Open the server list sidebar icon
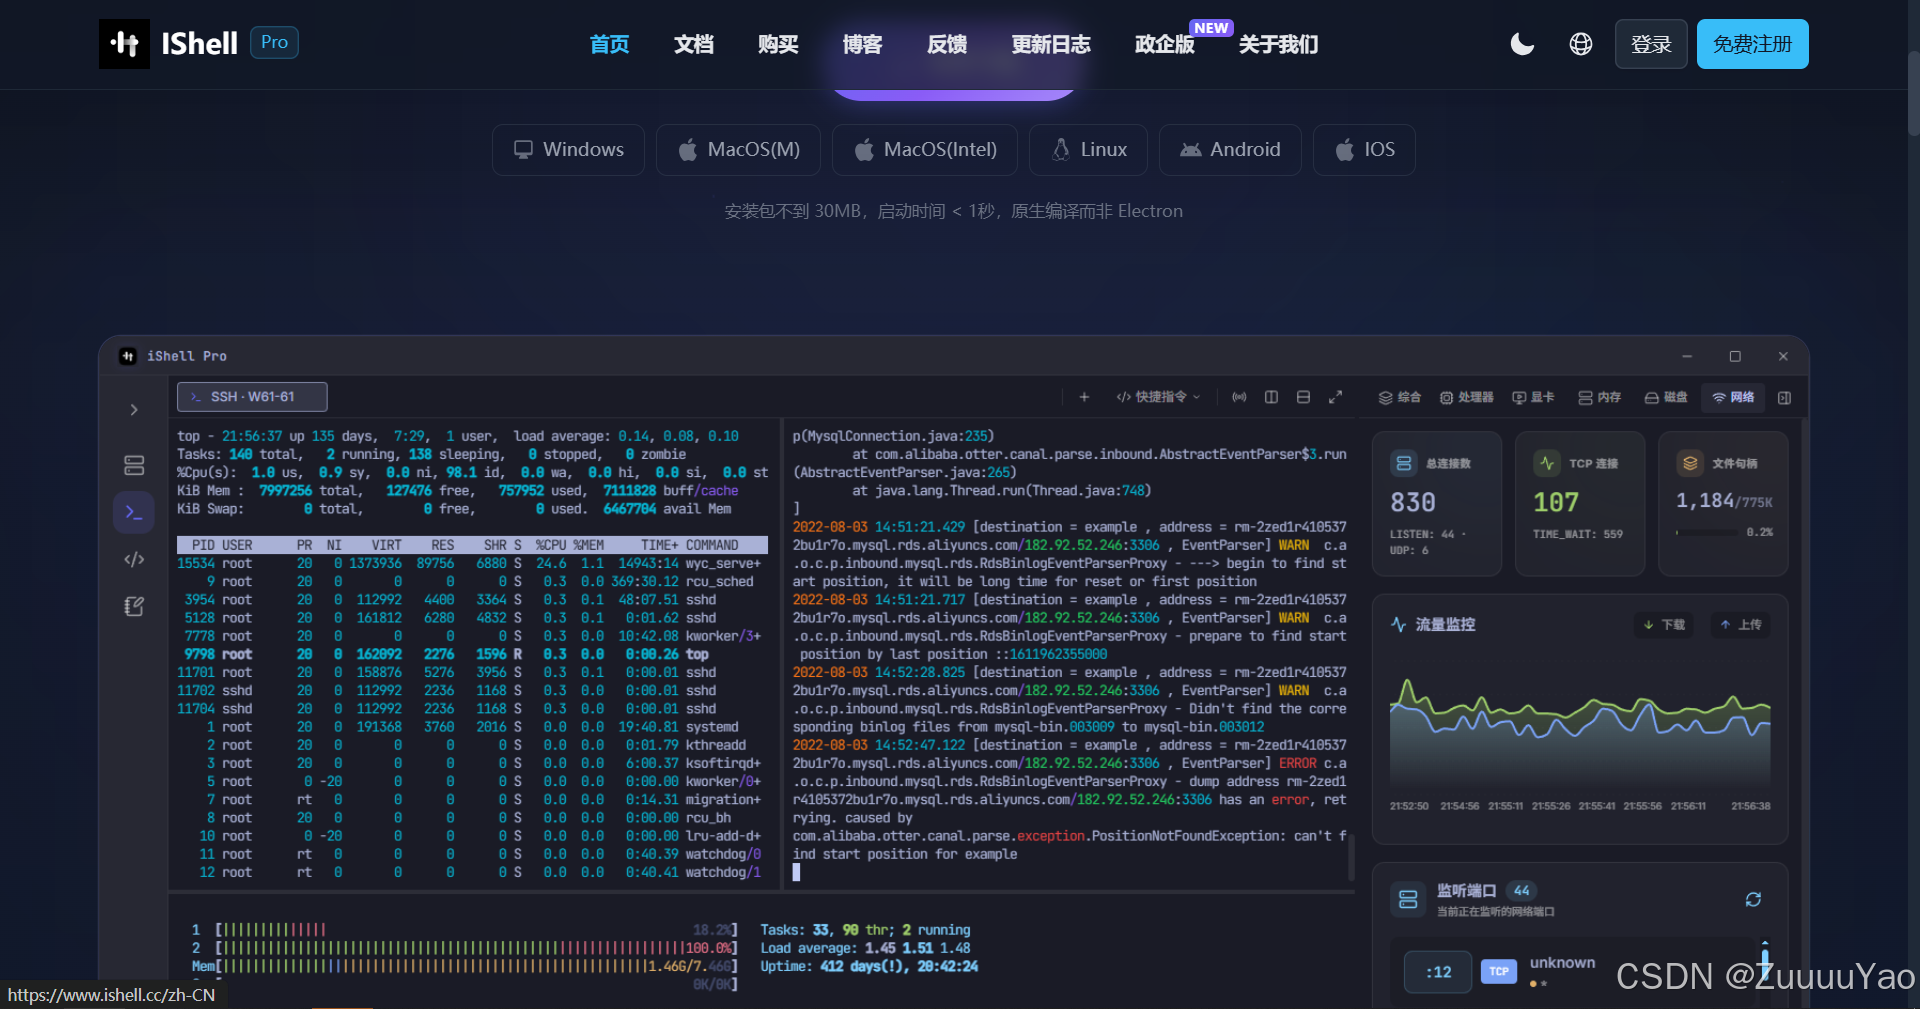Screen dimensions: 1920x1009 (x=134, y=465)
